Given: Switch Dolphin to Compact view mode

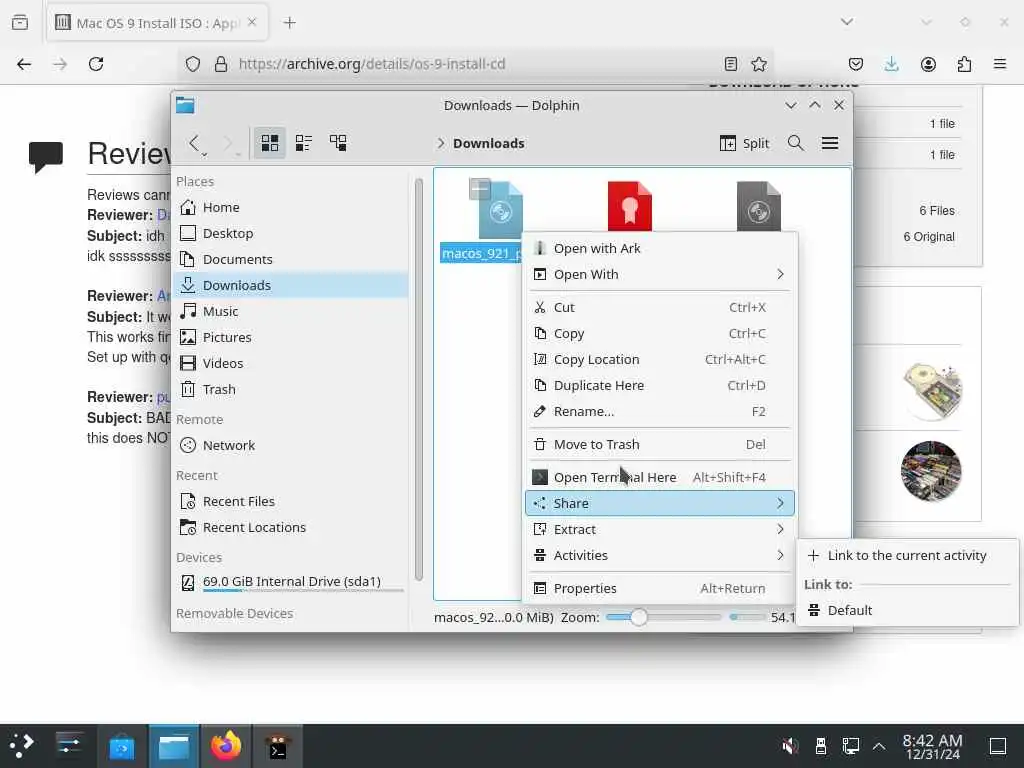Looking at the screenshot, I should pos(304,143).
